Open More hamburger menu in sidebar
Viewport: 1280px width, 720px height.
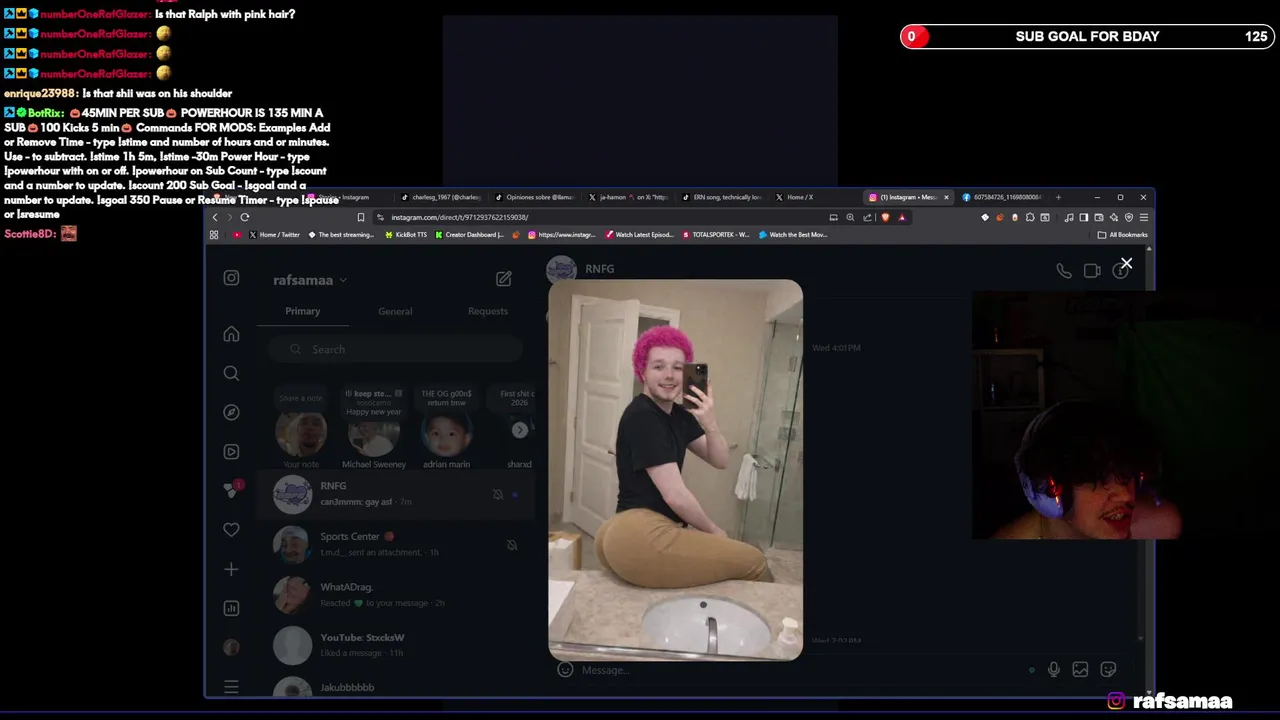coord(231,687)
